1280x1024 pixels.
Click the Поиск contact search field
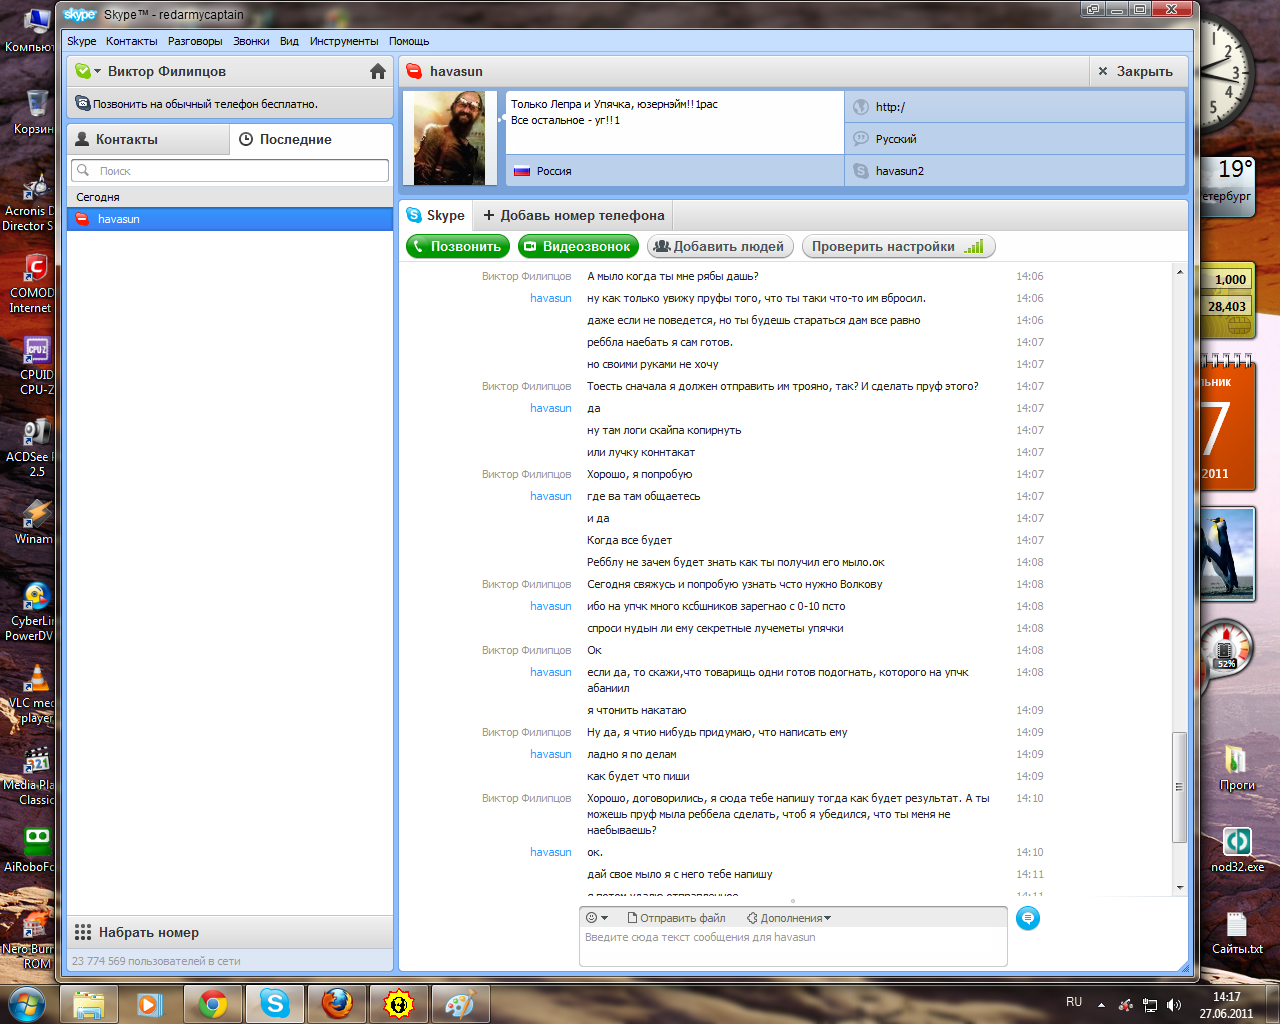coord(230,171)
